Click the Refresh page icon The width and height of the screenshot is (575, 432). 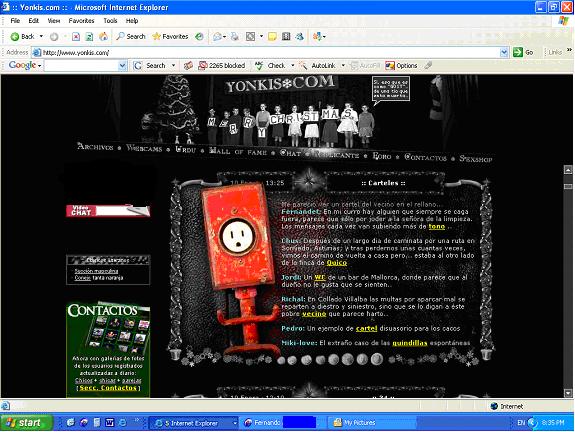click(89, 37)
